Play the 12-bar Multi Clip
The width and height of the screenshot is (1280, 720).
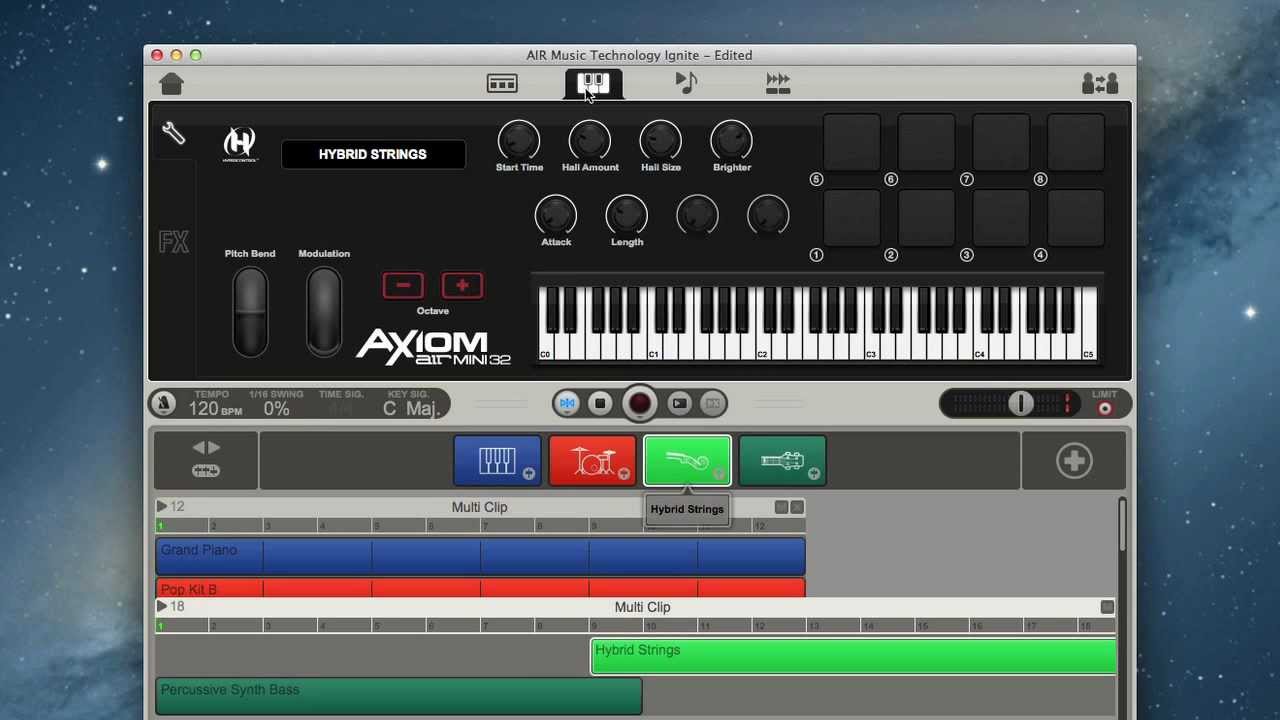[162, 507]
